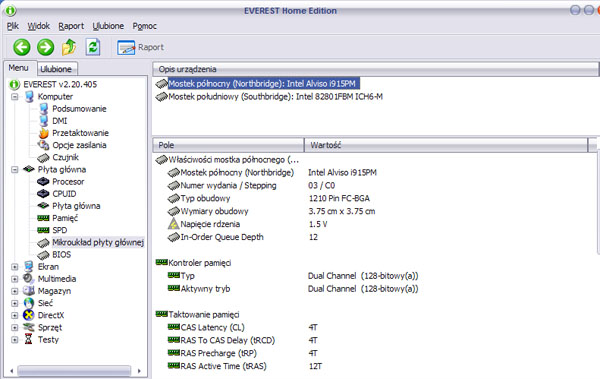Select the Mikroukład płyty głównej icon
Screen dimensions: 600x379
(x=43, y=243)
